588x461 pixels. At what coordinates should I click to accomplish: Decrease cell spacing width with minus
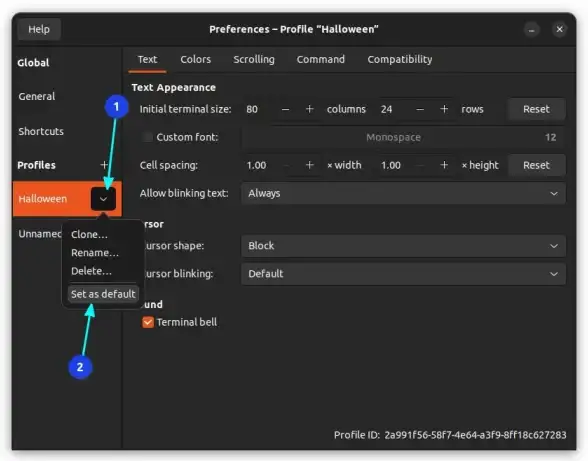[286, 165]
